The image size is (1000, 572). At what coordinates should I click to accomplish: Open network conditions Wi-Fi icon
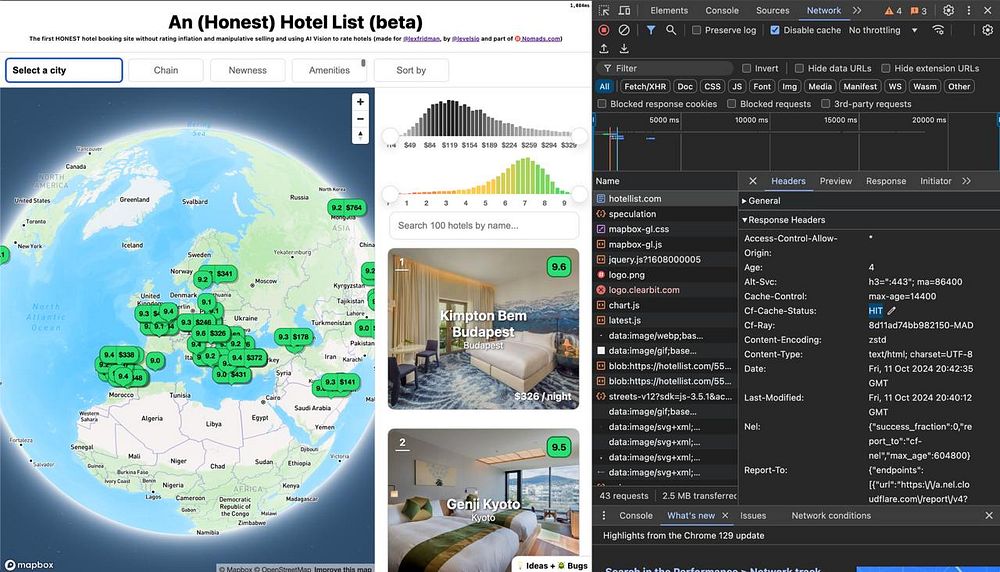[938, 30]
